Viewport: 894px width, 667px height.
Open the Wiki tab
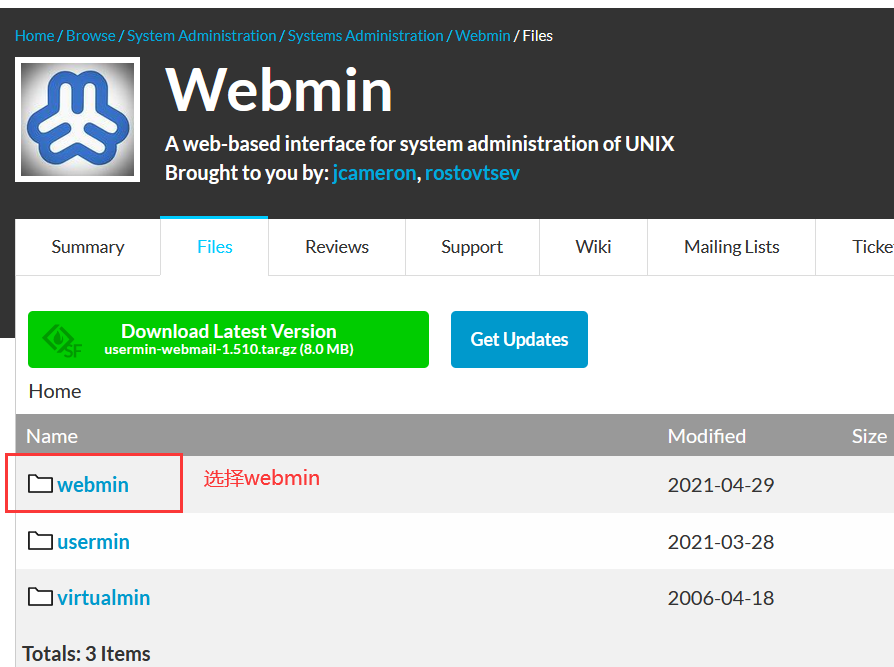[594, 247]
